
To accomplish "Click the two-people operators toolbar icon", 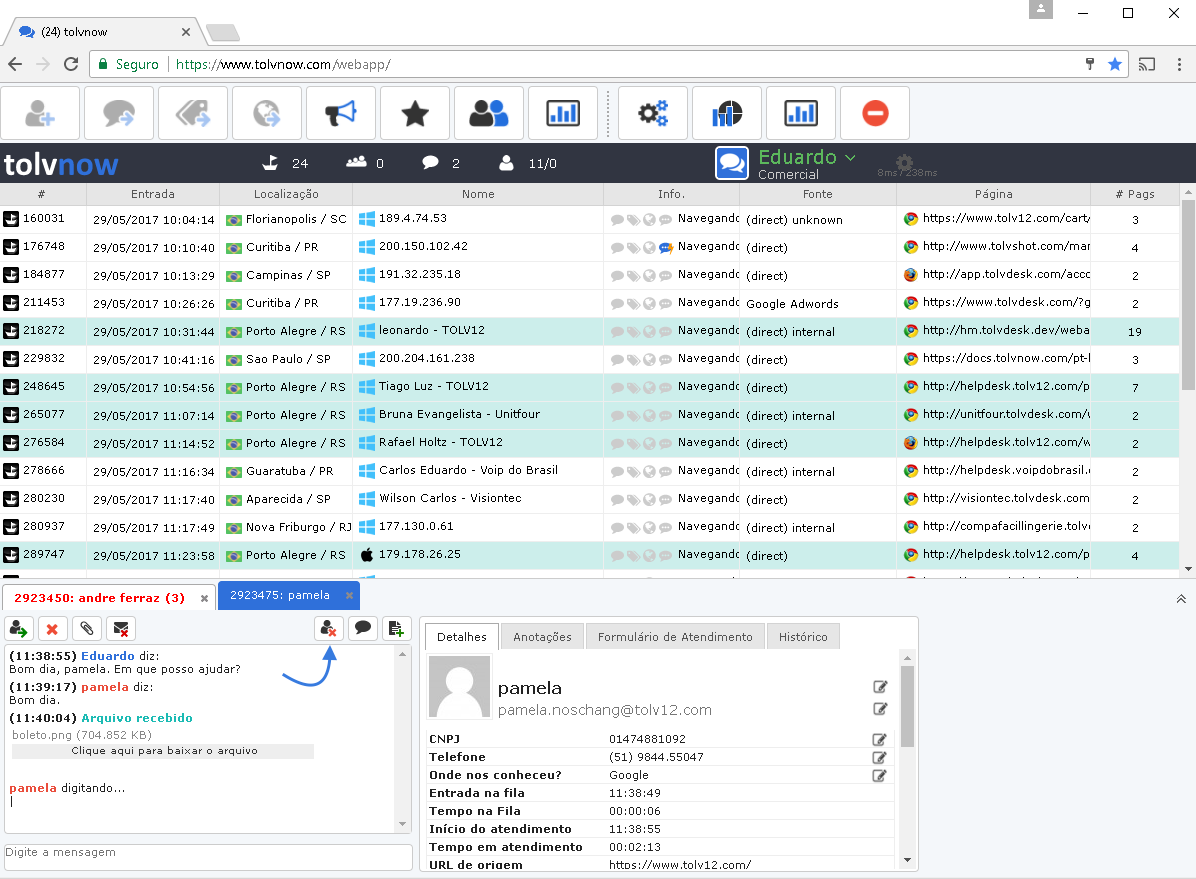I will [489, 114].
